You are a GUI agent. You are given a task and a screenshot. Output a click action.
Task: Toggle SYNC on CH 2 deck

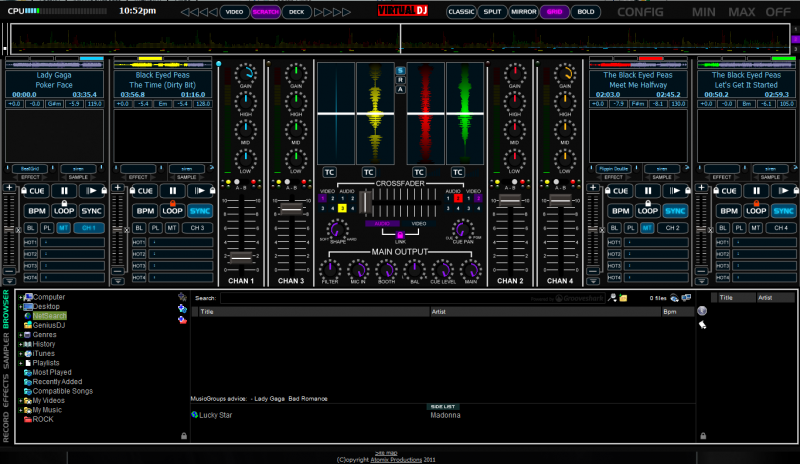click(675, 211)
